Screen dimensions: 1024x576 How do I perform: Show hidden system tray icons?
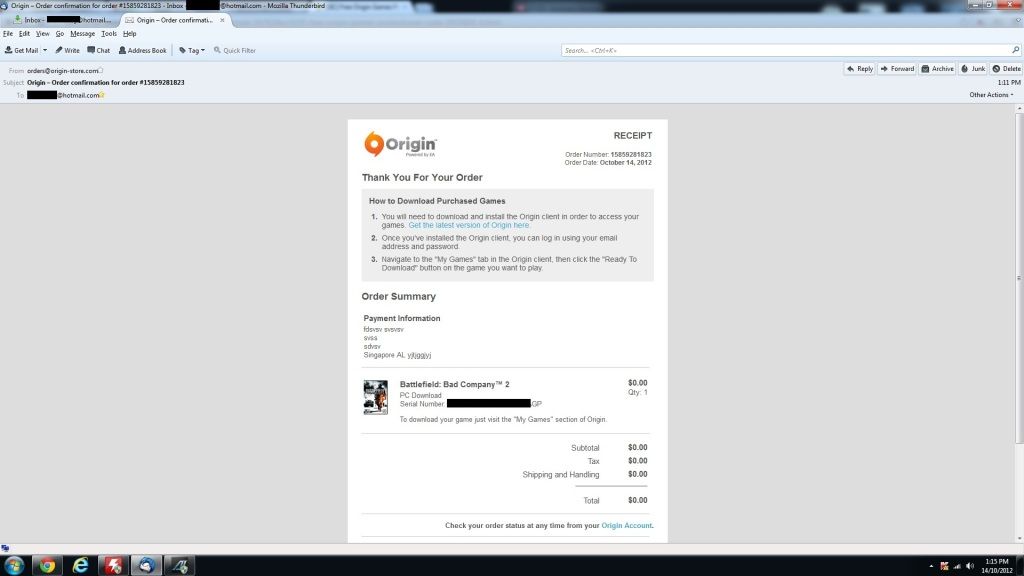[x=931, y=566]
